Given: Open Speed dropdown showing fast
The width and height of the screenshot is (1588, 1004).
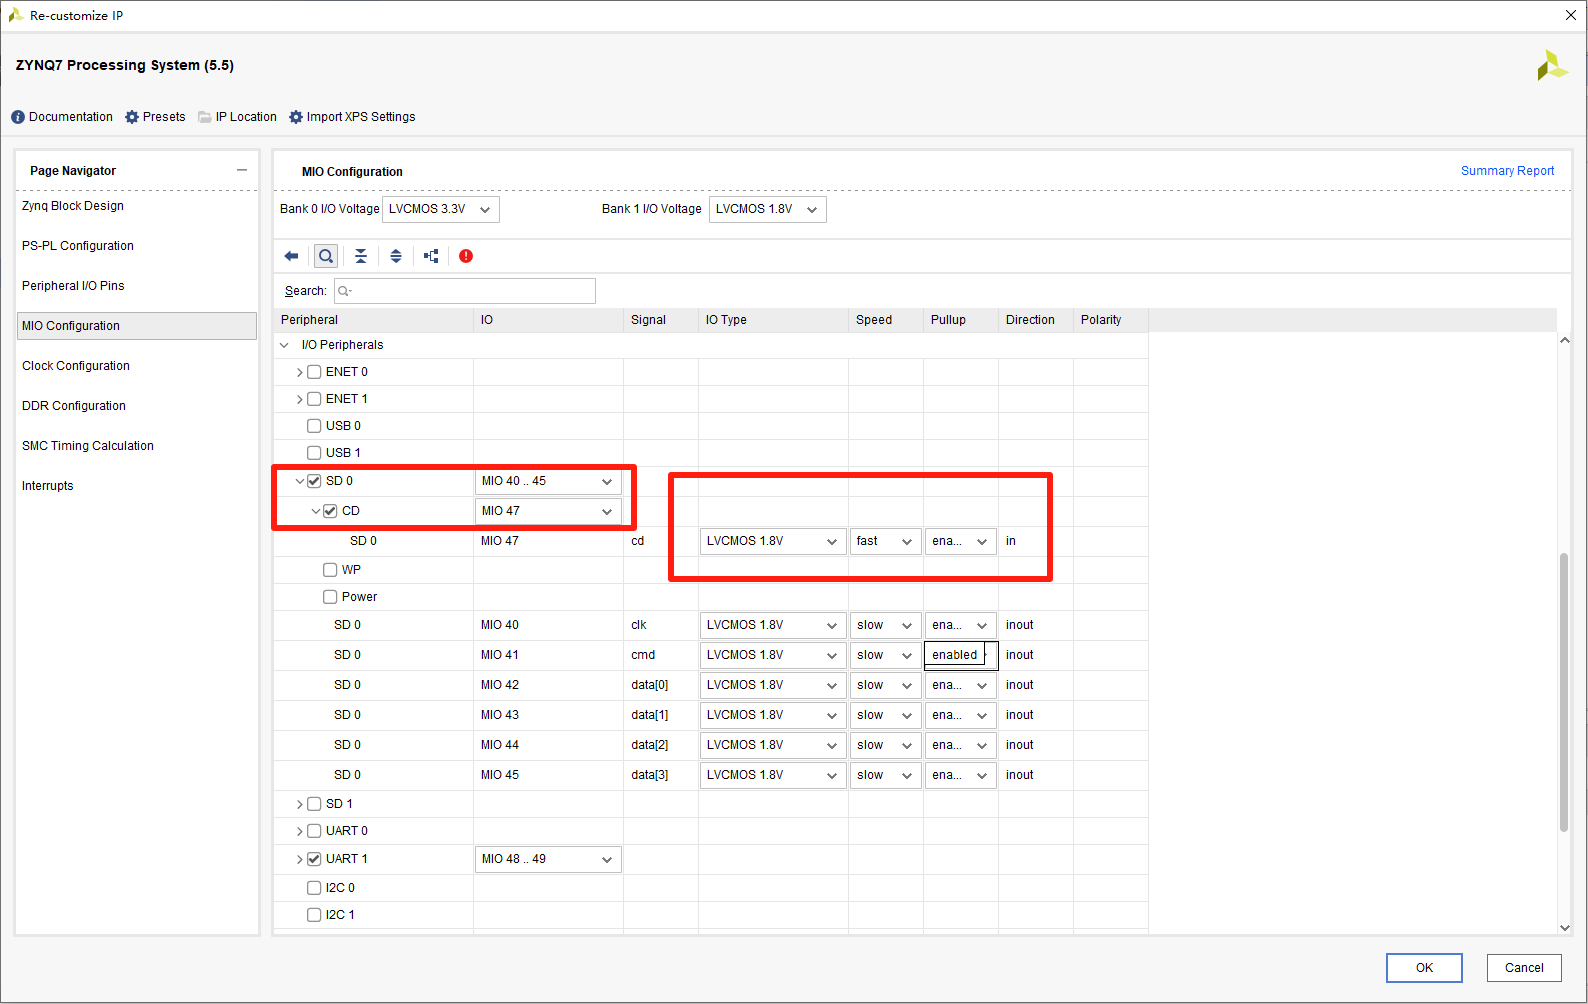Looking at the screenshot, I should [885, 541].
